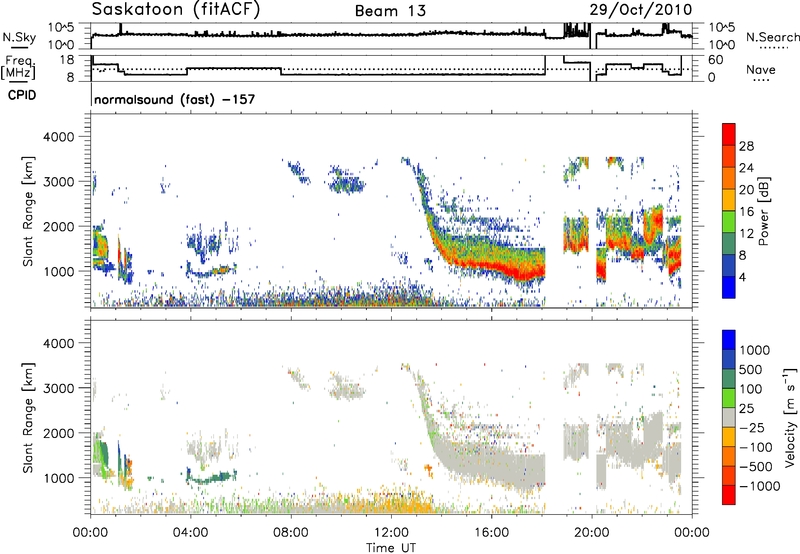Click the 'Power [dB]' colorbar label
The width and height of the screenshot is (800, 554).
tap(764, 211)
